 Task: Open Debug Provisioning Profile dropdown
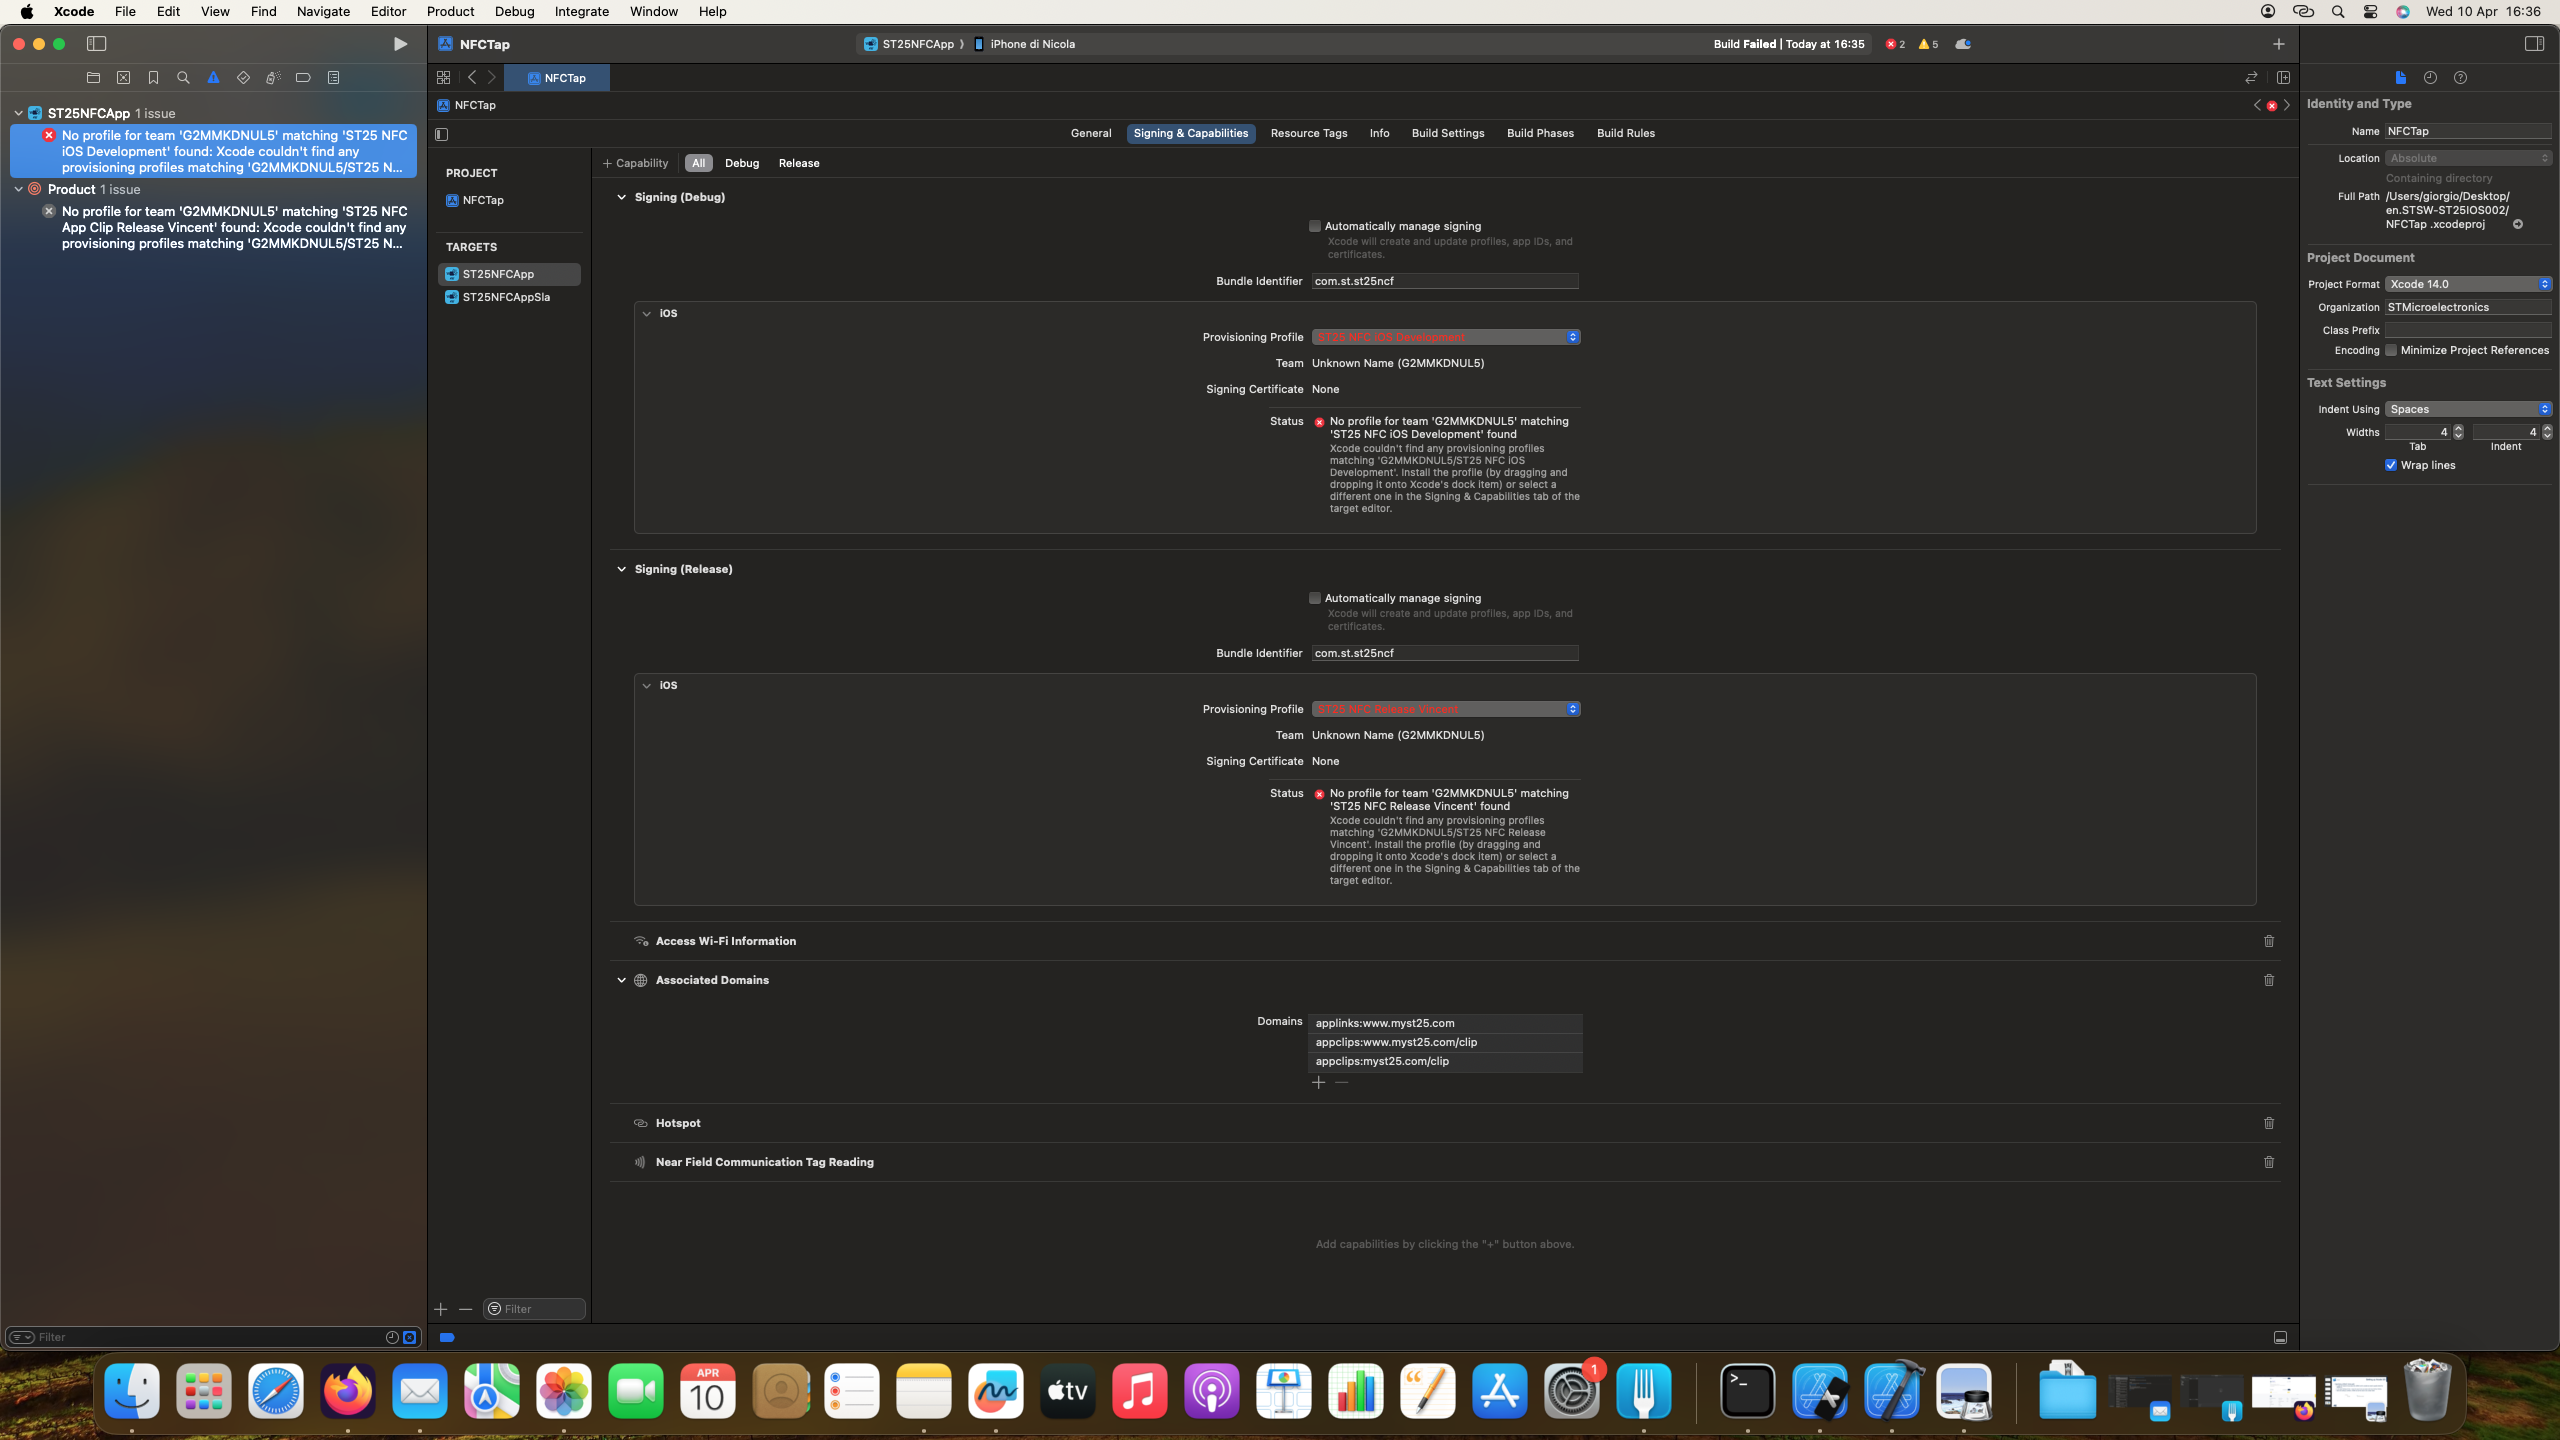(1446, 337)
